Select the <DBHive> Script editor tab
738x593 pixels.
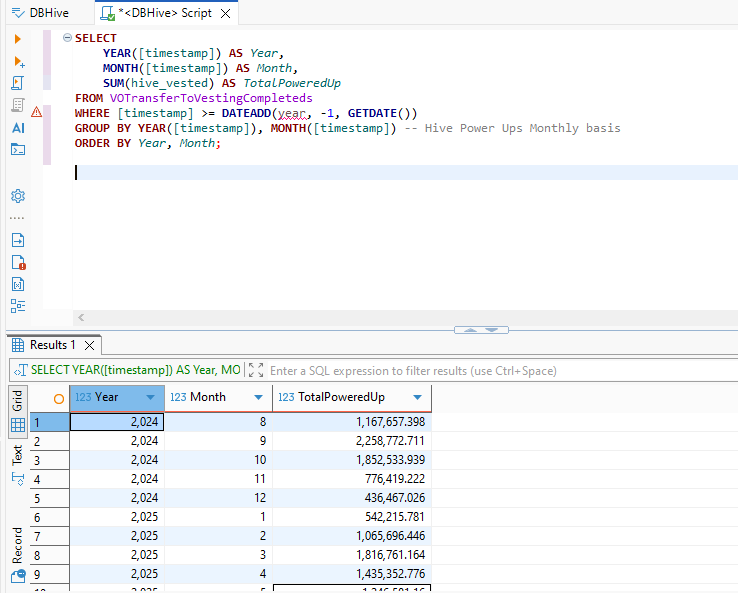165,13
